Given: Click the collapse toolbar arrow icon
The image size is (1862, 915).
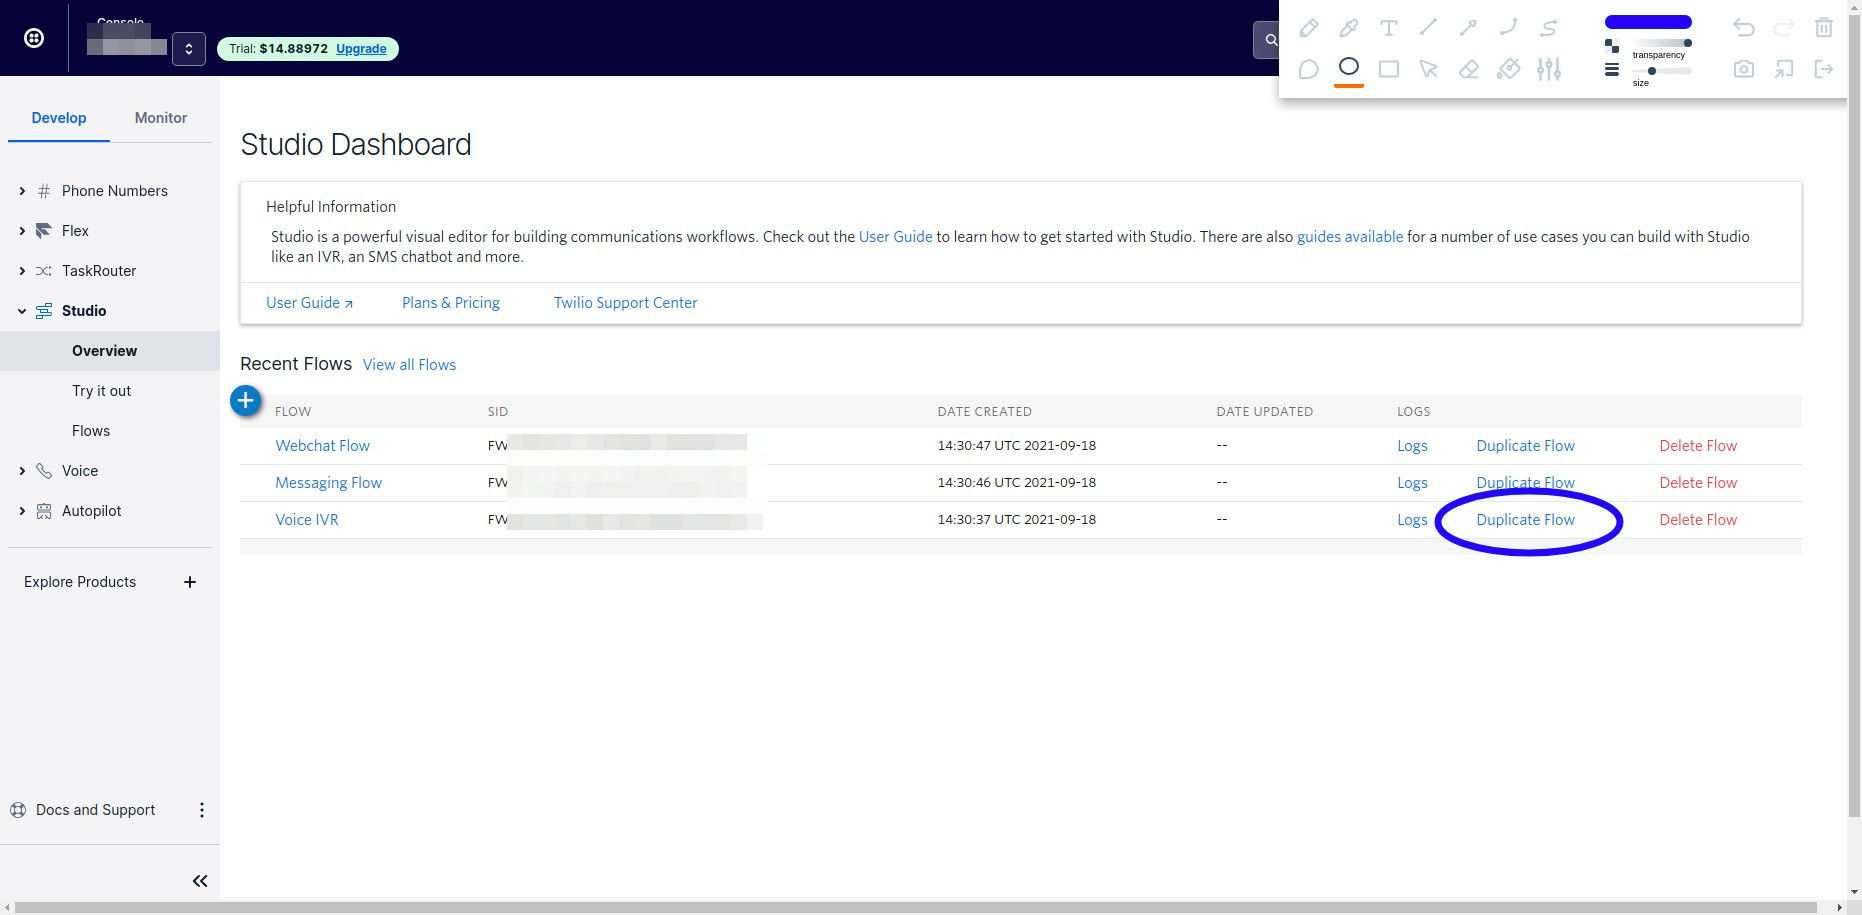Looking at the screenshot, I should click(1783, 69).
